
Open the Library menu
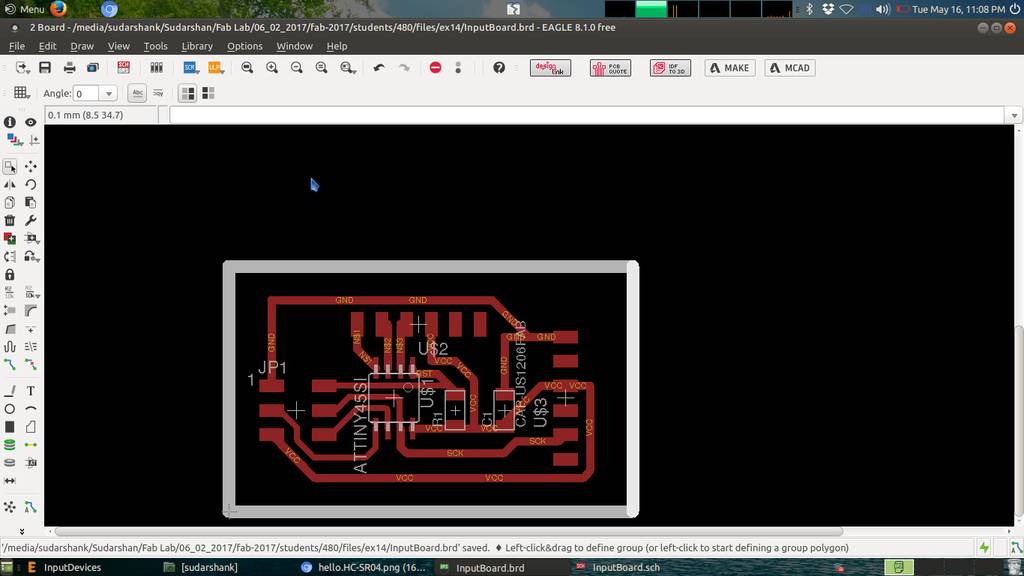click(x=197, y=46)
